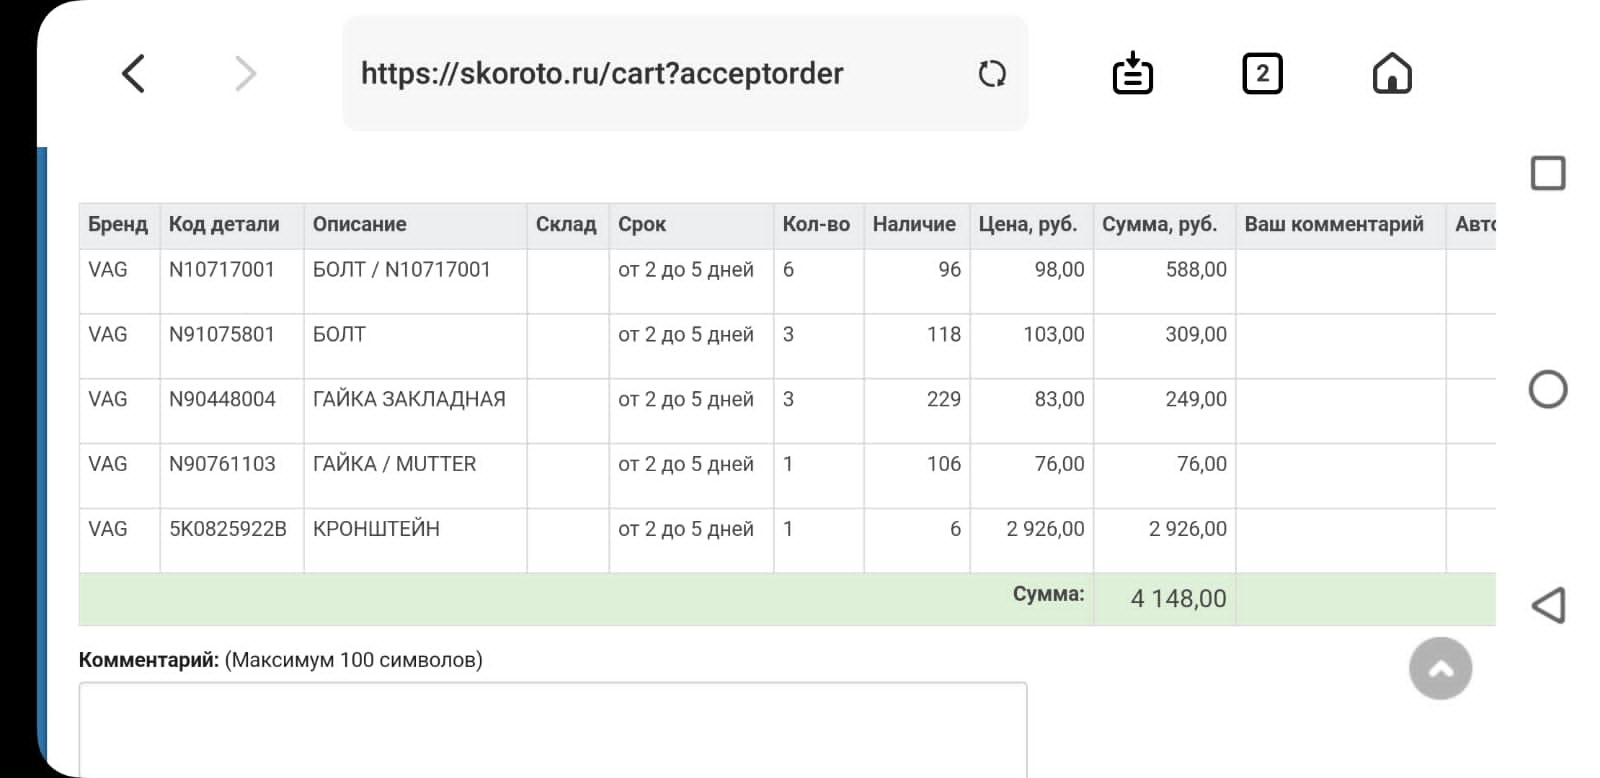Tap Android recent apps square button
Image resolution: width=1600 pixels, height=778 pixels.
coord(1548,173)
